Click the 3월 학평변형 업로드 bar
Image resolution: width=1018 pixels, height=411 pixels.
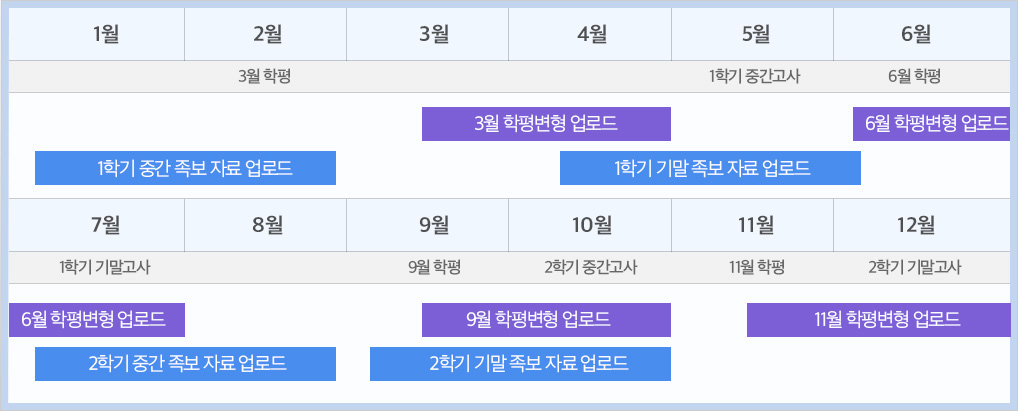(x=546, y=124)
